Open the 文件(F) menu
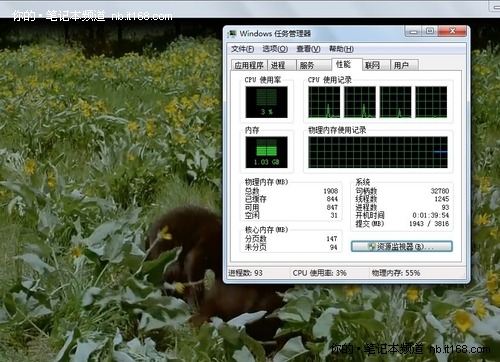Viewport: 500px width, 362px height. coord(242,49)
